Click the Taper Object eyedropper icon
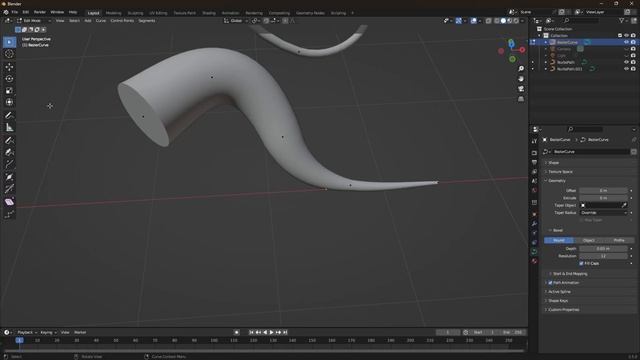640x360 pixels. (x=624, y=205)
